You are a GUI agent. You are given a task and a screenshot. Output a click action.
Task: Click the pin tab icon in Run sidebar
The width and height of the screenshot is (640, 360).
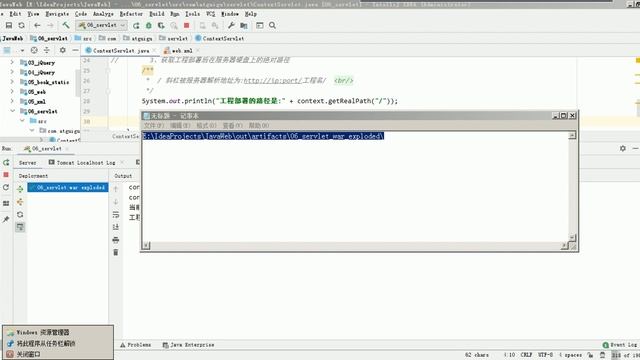[x=6, y=220]
